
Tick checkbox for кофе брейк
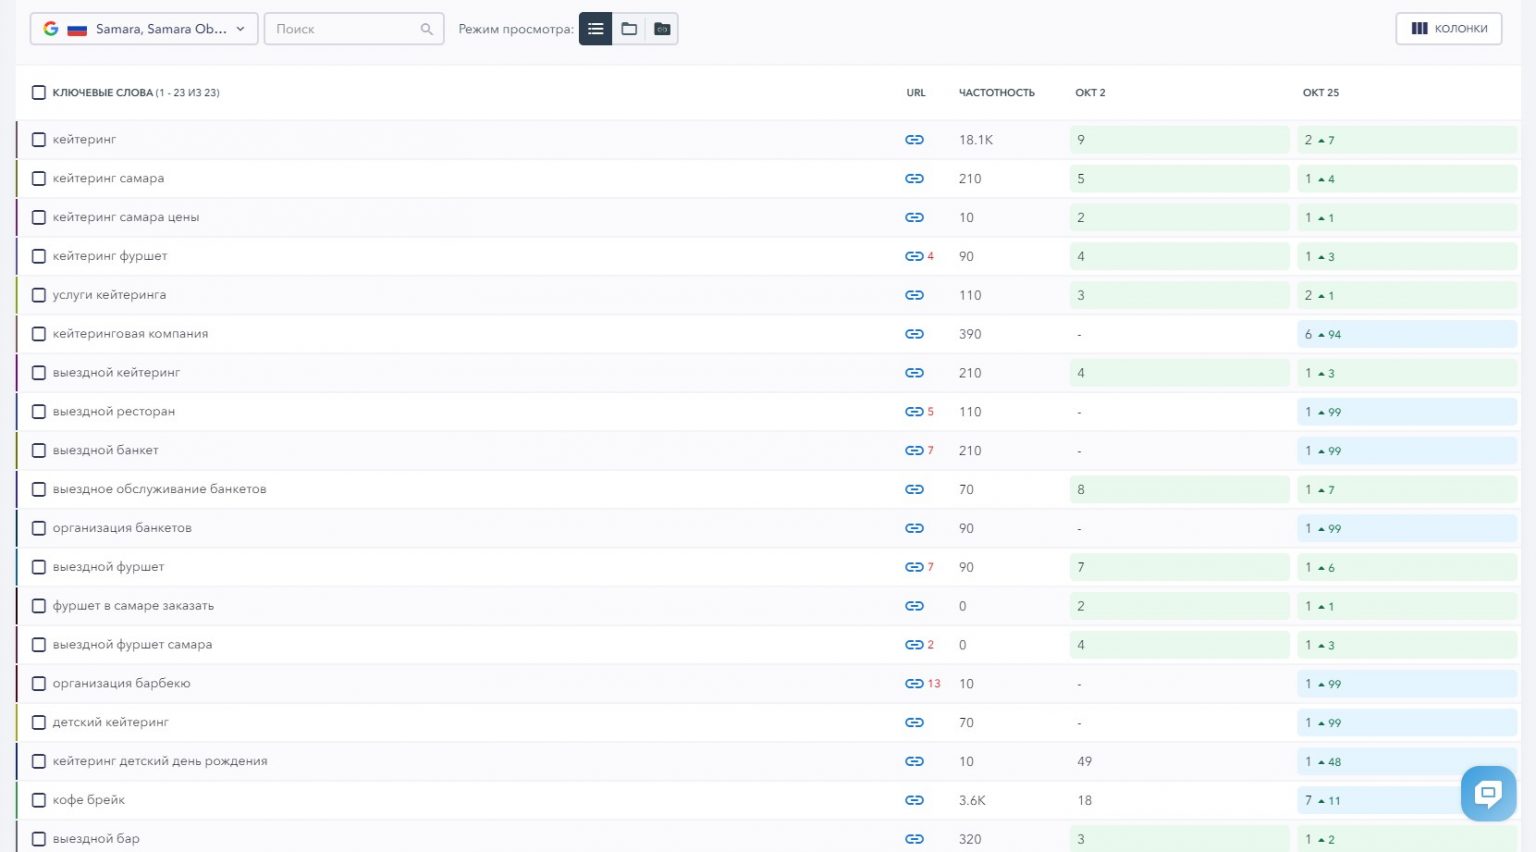click(x=39, y=800)
